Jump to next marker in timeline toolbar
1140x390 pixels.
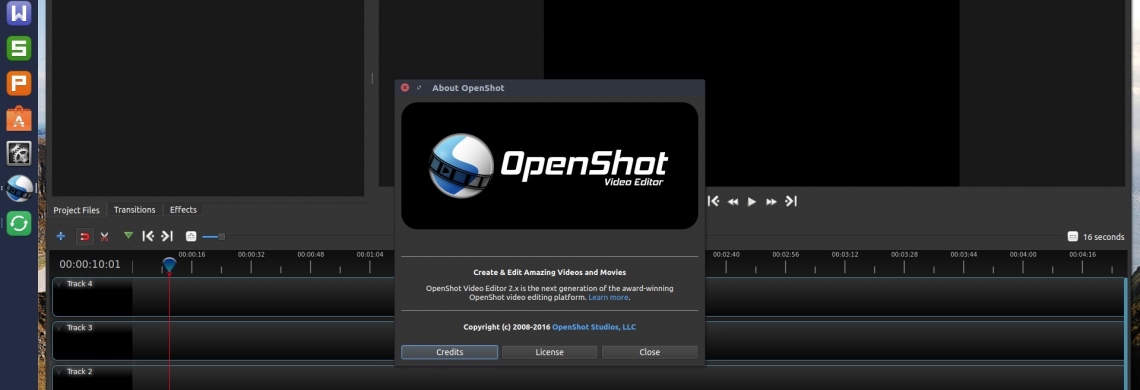click(x=167, y=236)
